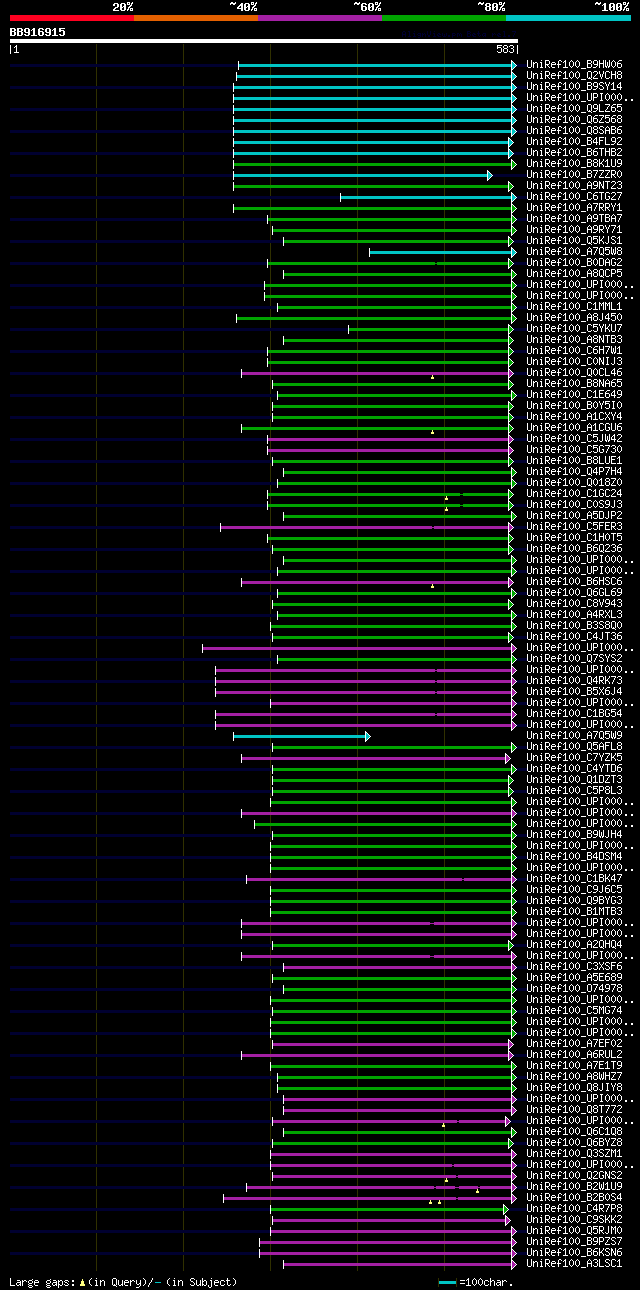The image size is (640, 1290).
Task: Open hit UniRef100_Q9LZ65
Action: (573, 108)
